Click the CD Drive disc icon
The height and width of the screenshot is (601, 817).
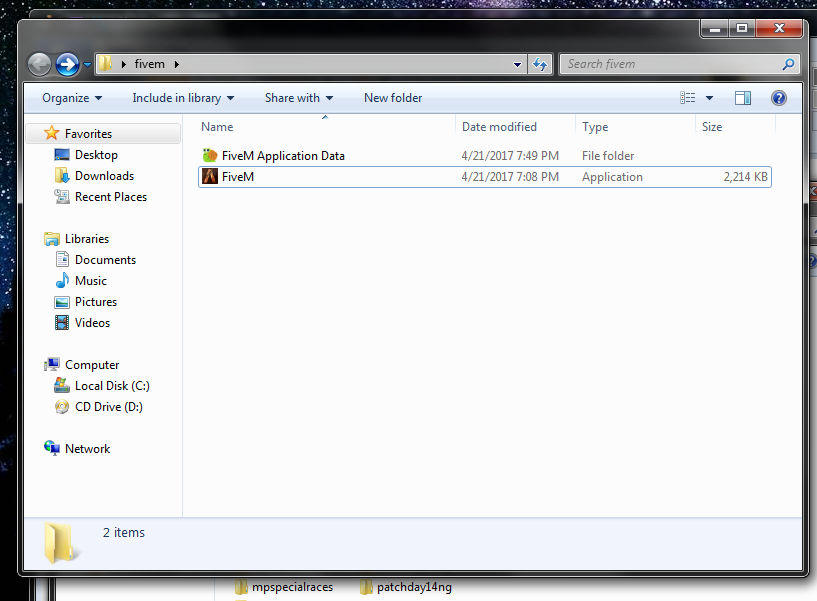[62, 407]
